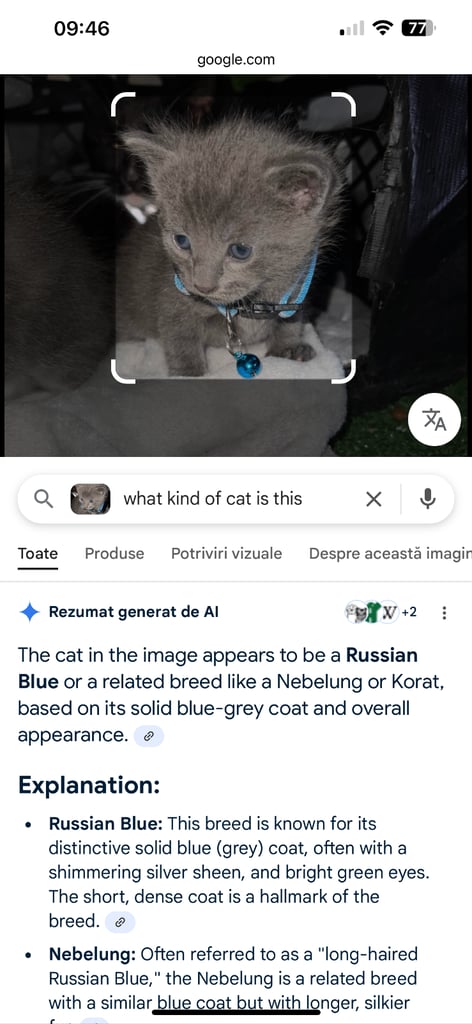Tap the link chip after Russian Blue paragraph
The width and height of the screenshot is (472, 1024).
[120, 921]
